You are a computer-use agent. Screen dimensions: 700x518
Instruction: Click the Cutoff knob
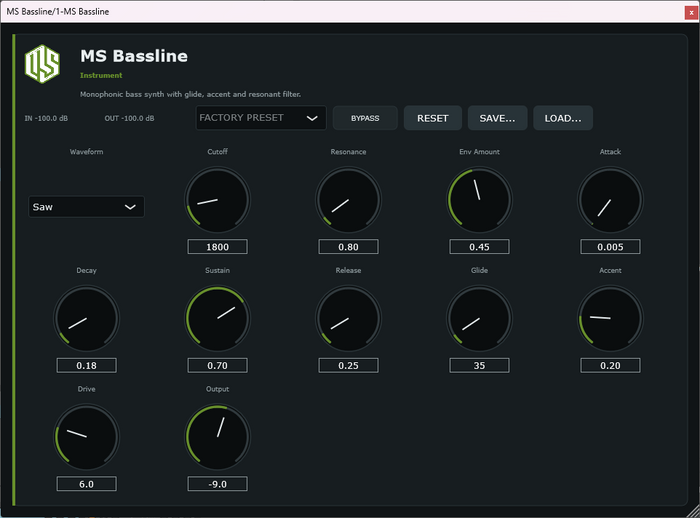pos(217,200)
